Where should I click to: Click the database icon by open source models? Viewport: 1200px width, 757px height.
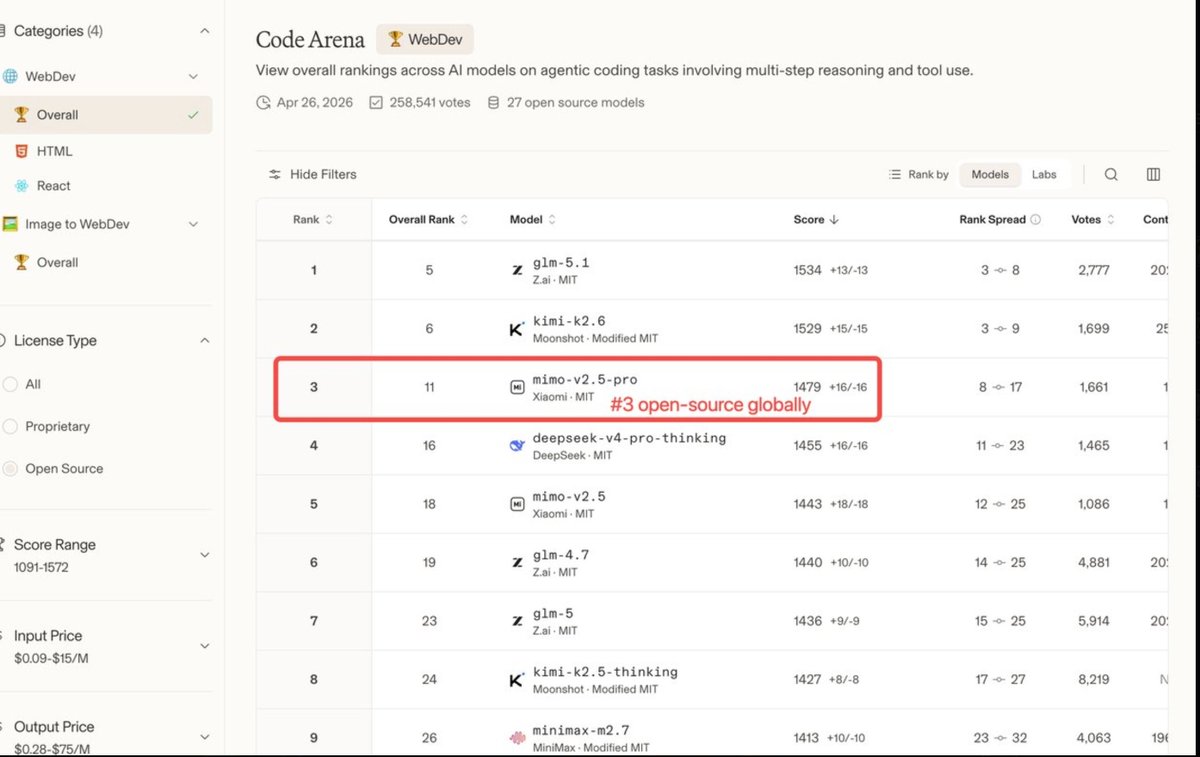493,103
